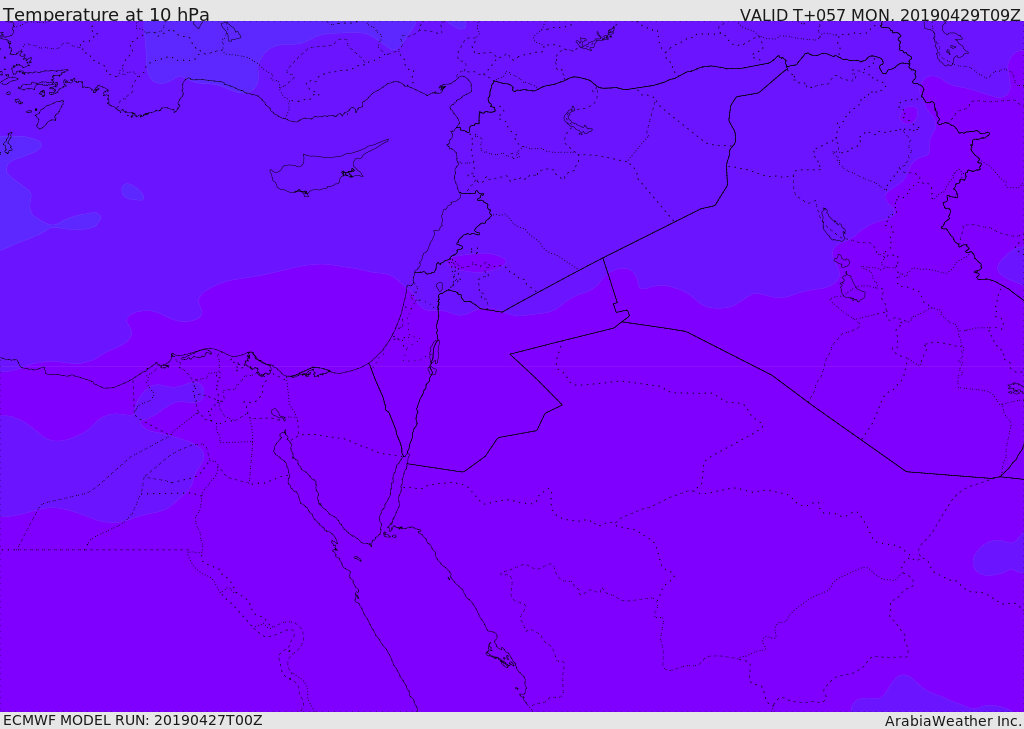The image size is (1024, 729).
Task: Click the 'Temperature at 10 hPa' title
Action: (106, 14)
